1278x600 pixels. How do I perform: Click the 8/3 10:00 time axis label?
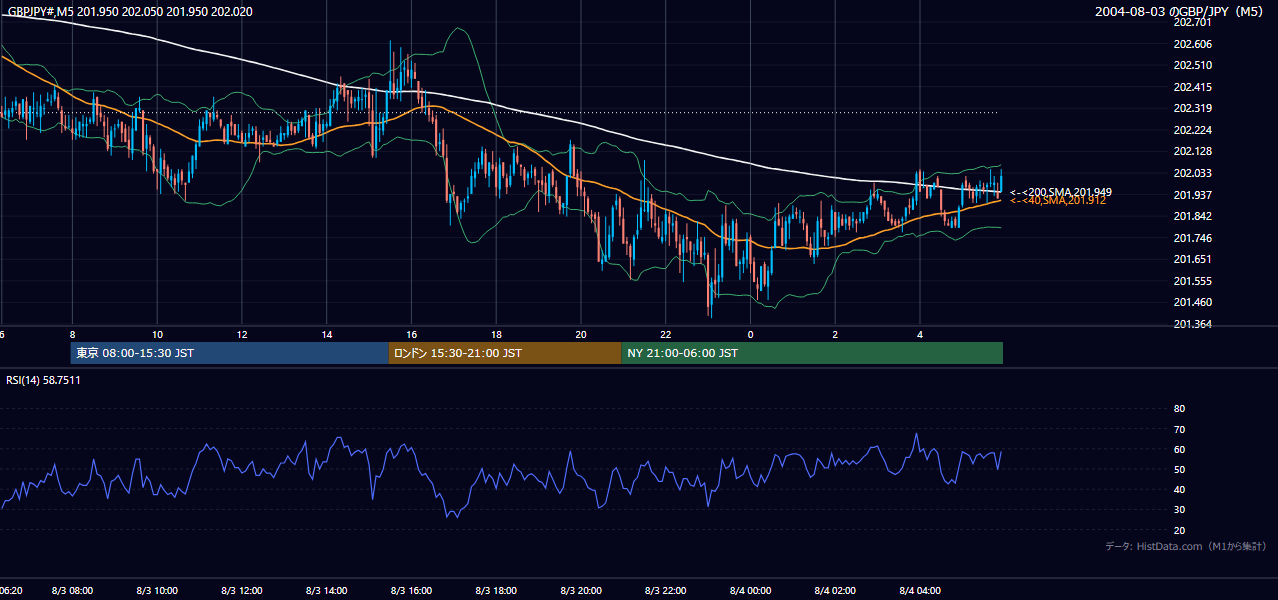tap(157, 591)
